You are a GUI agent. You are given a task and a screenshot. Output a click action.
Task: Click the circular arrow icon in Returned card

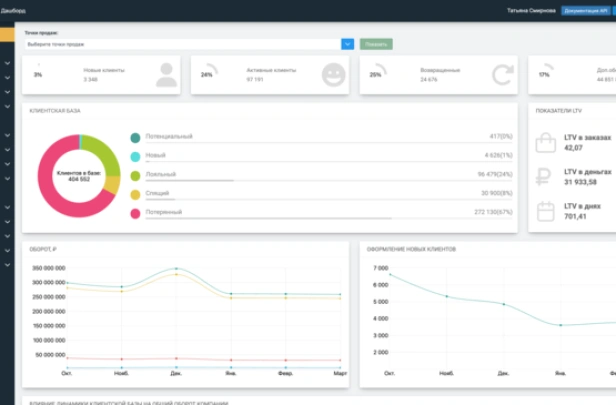click(502, 75)
